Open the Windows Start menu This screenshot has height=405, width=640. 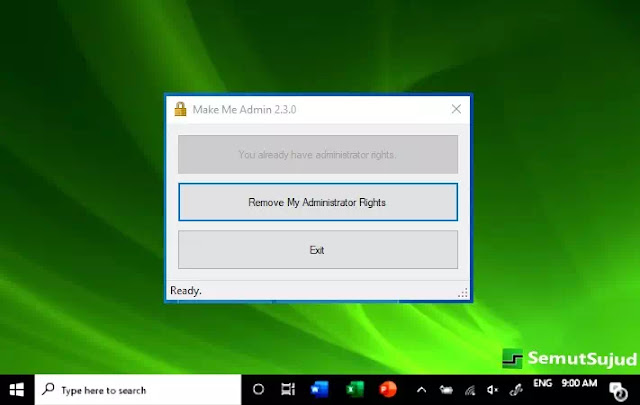(x=17, y=390)
